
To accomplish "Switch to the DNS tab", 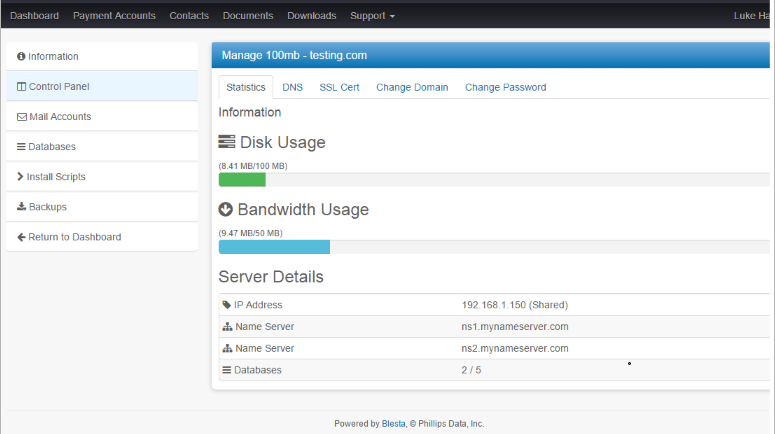I will point(292,87).
